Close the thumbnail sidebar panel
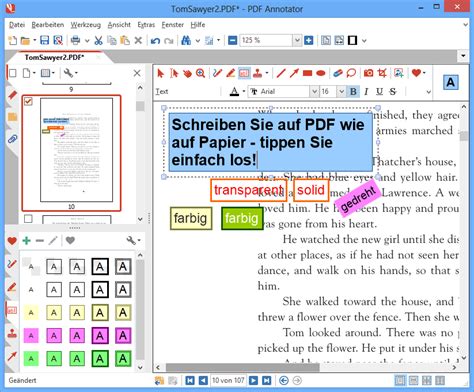This screenshot has height=392, width=474. pos(137,73)
